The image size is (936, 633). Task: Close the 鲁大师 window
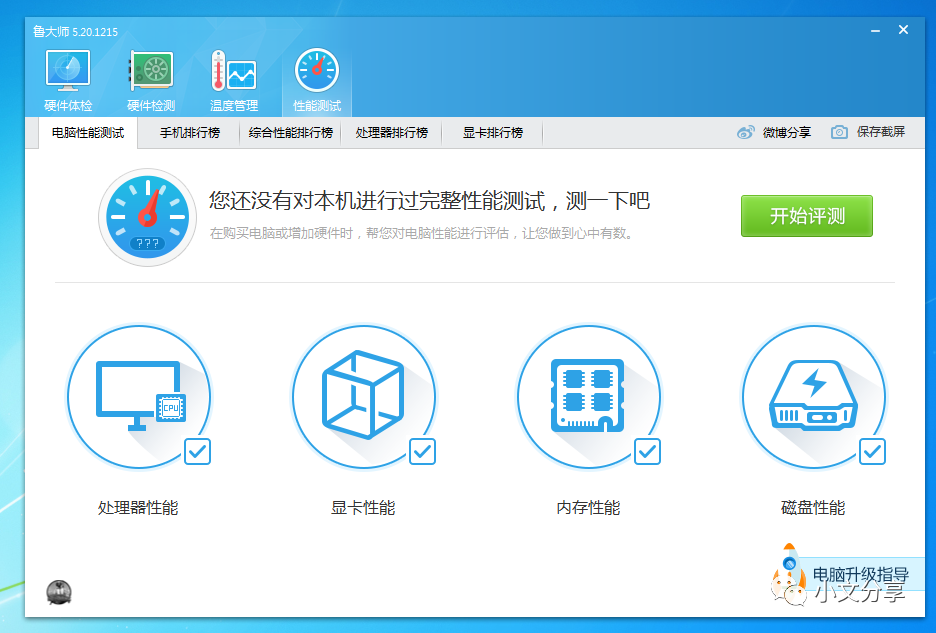click(x=903, y=30)
